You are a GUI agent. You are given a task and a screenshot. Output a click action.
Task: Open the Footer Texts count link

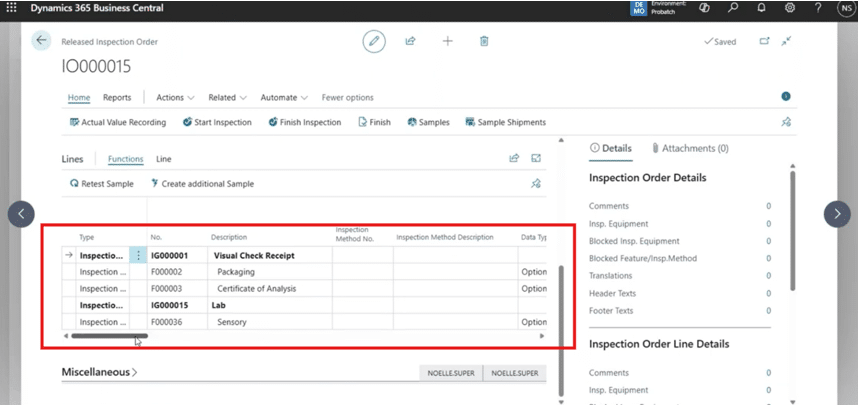769,311
